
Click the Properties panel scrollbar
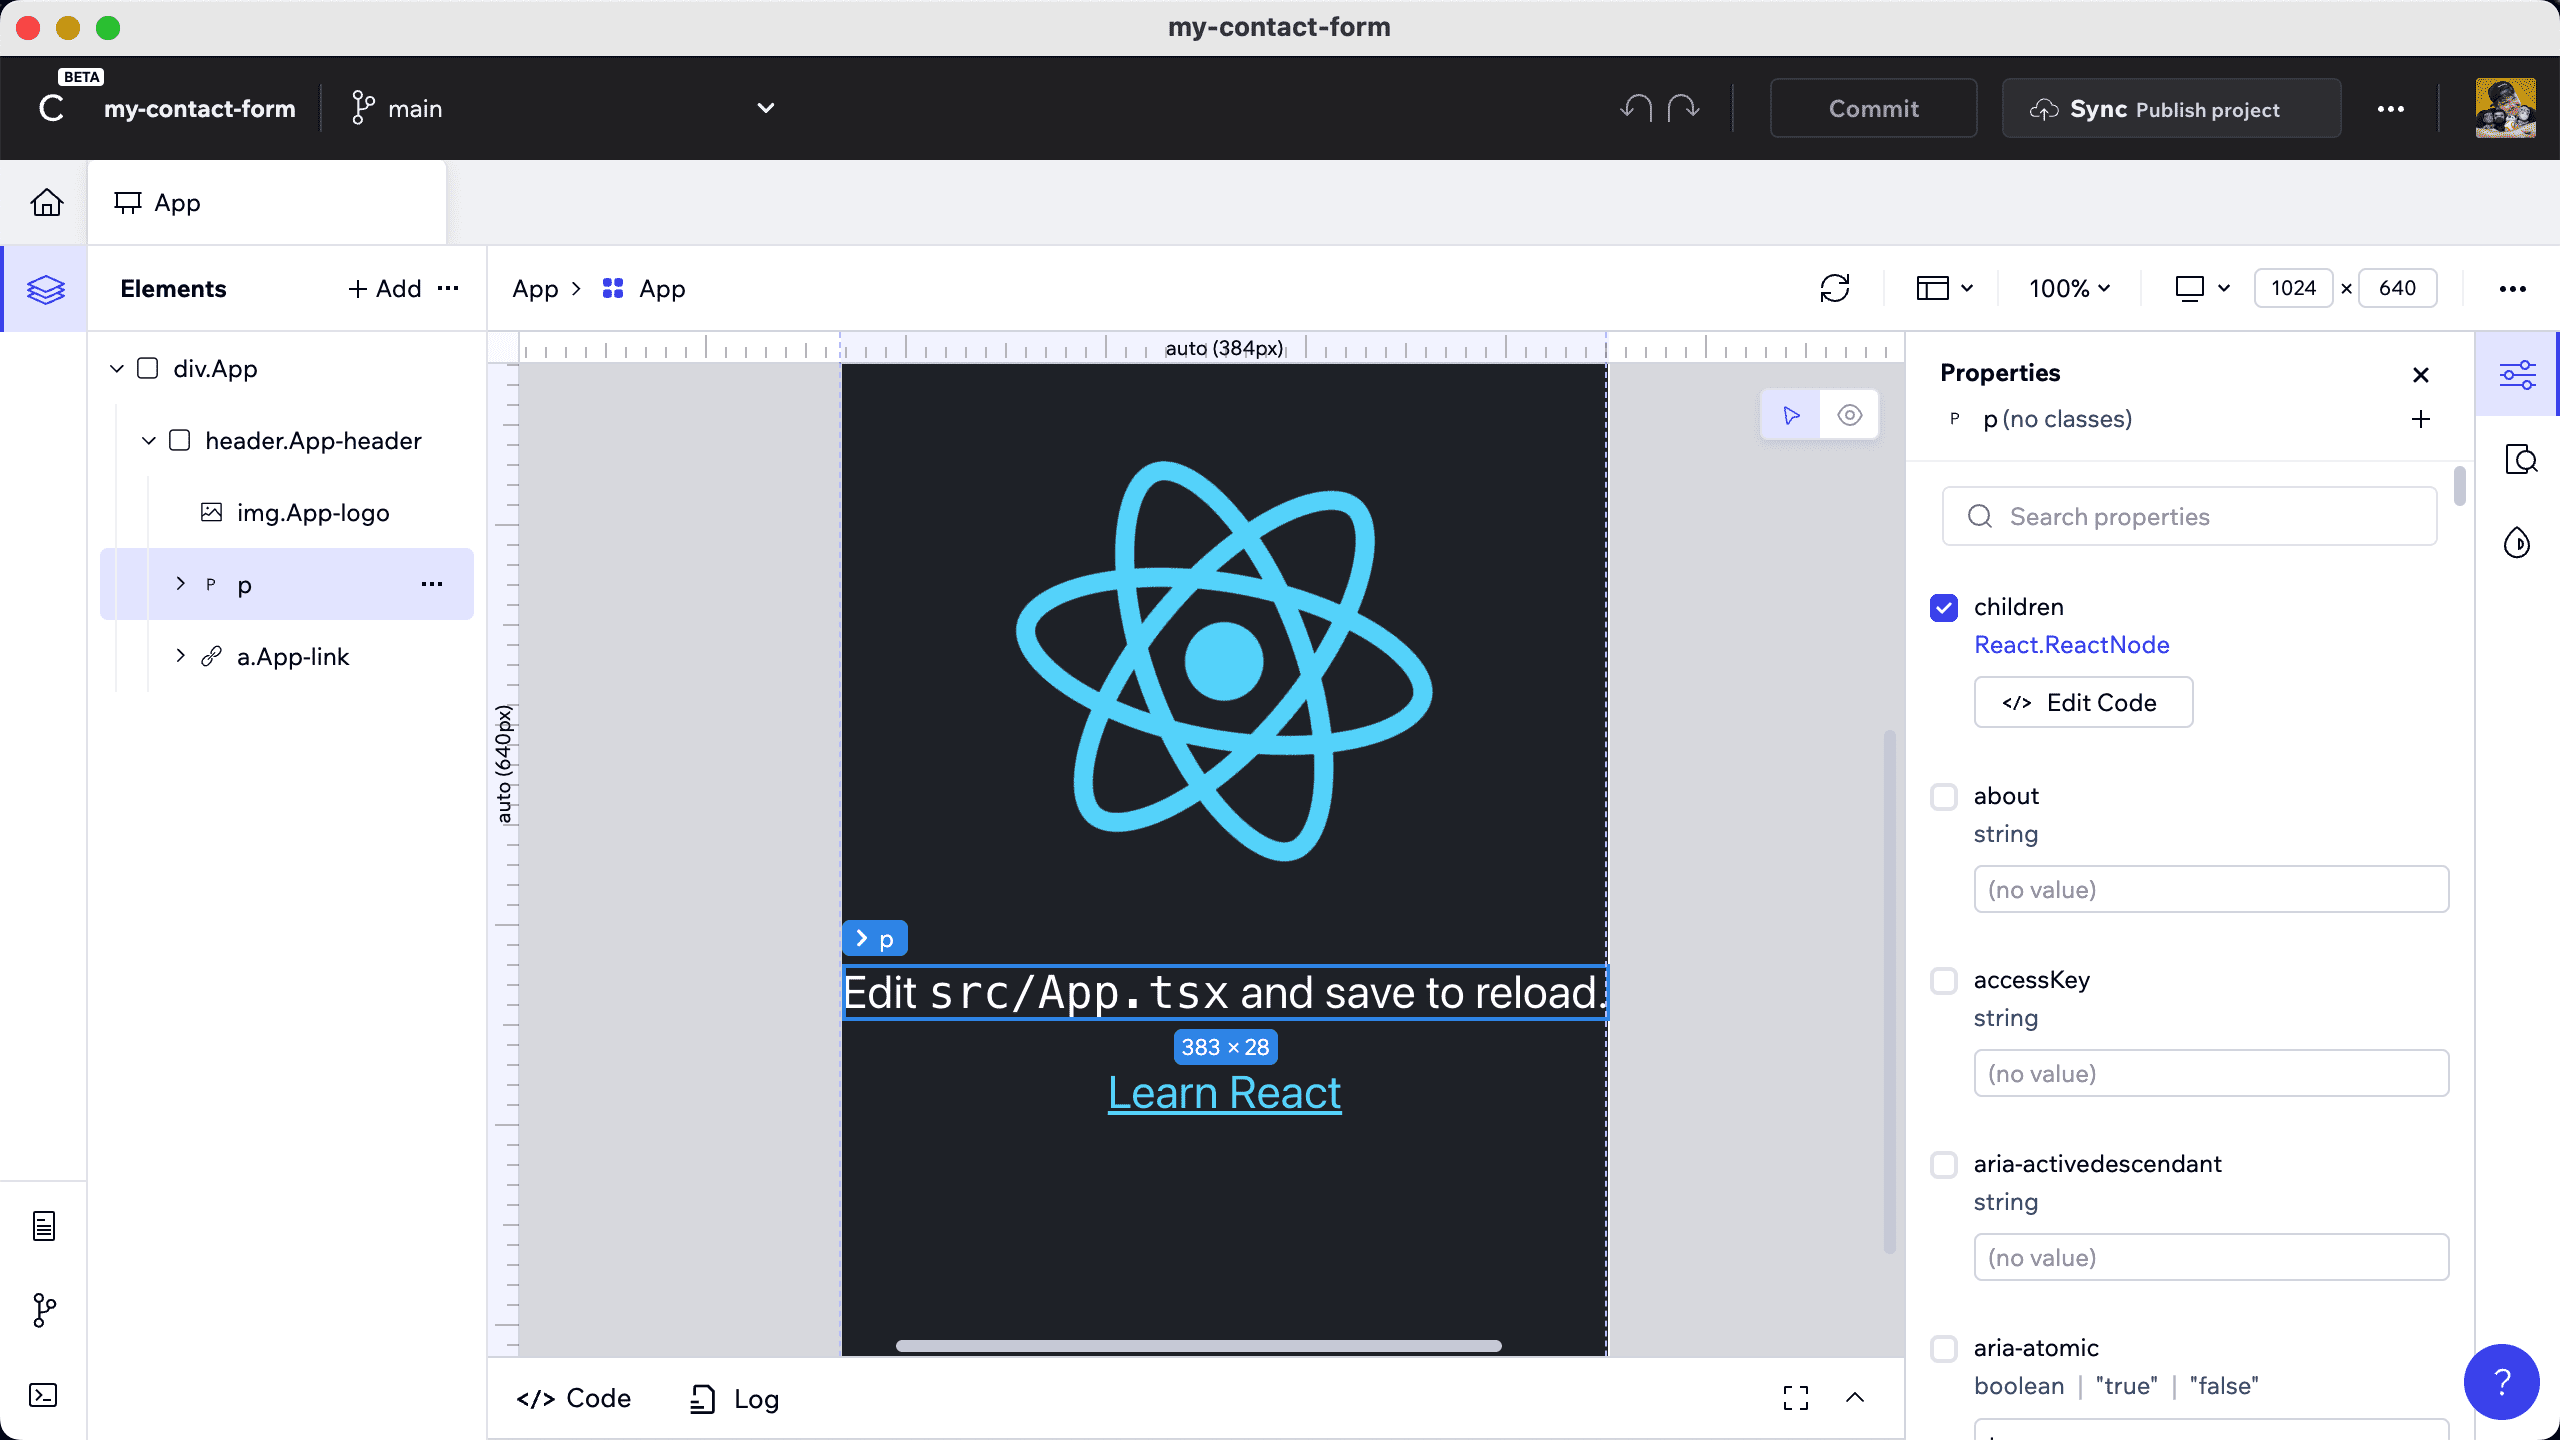(x=2459, y=486)
